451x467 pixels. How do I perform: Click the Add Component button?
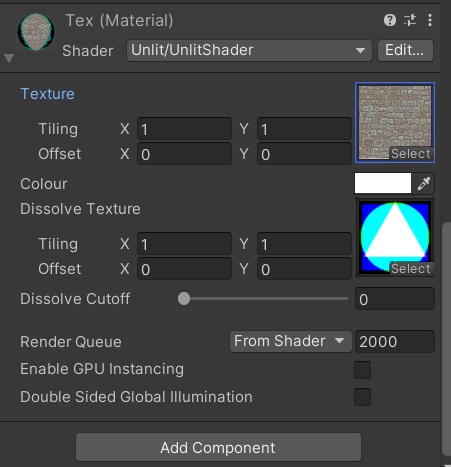(x=218, y=447)
